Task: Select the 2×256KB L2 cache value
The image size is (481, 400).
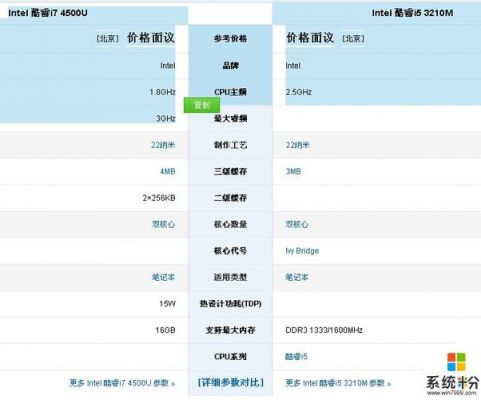Action: pos(159,198)
